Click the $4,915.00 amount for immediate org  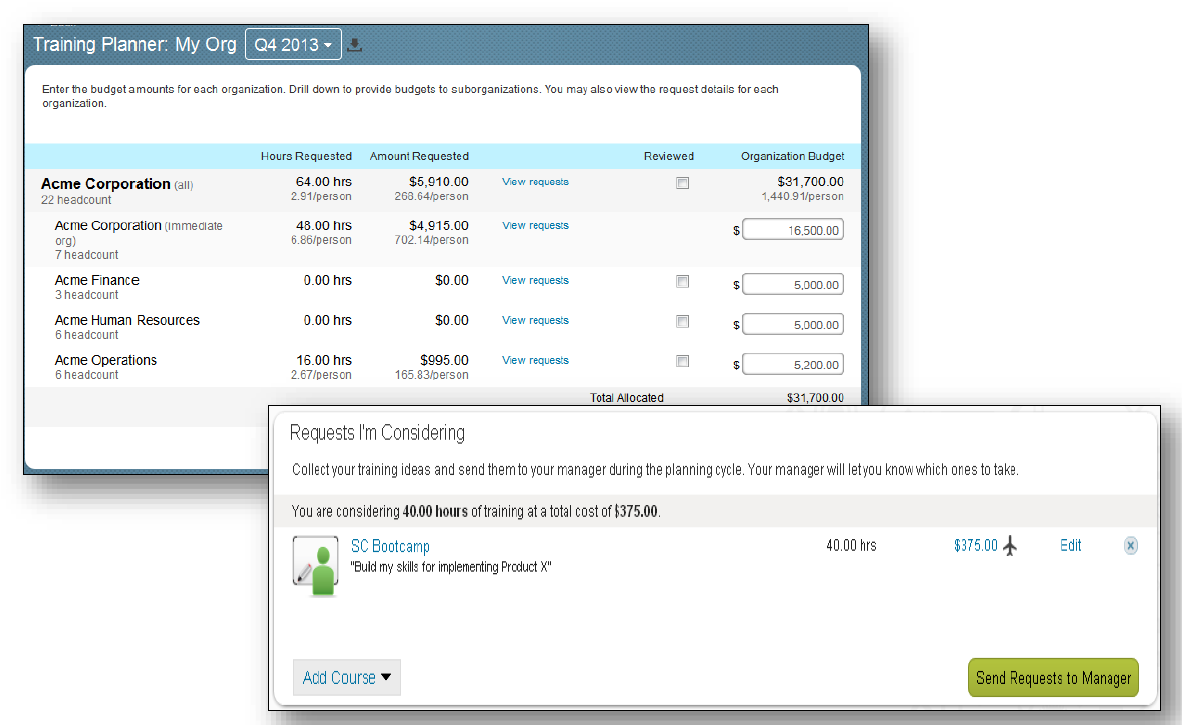pos(439,225)
